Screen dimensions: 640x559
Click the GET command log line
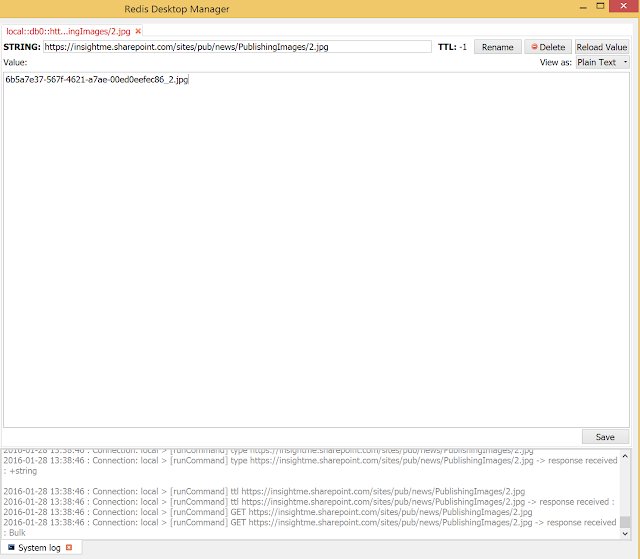pyautogui.click(x=268, y=512)
